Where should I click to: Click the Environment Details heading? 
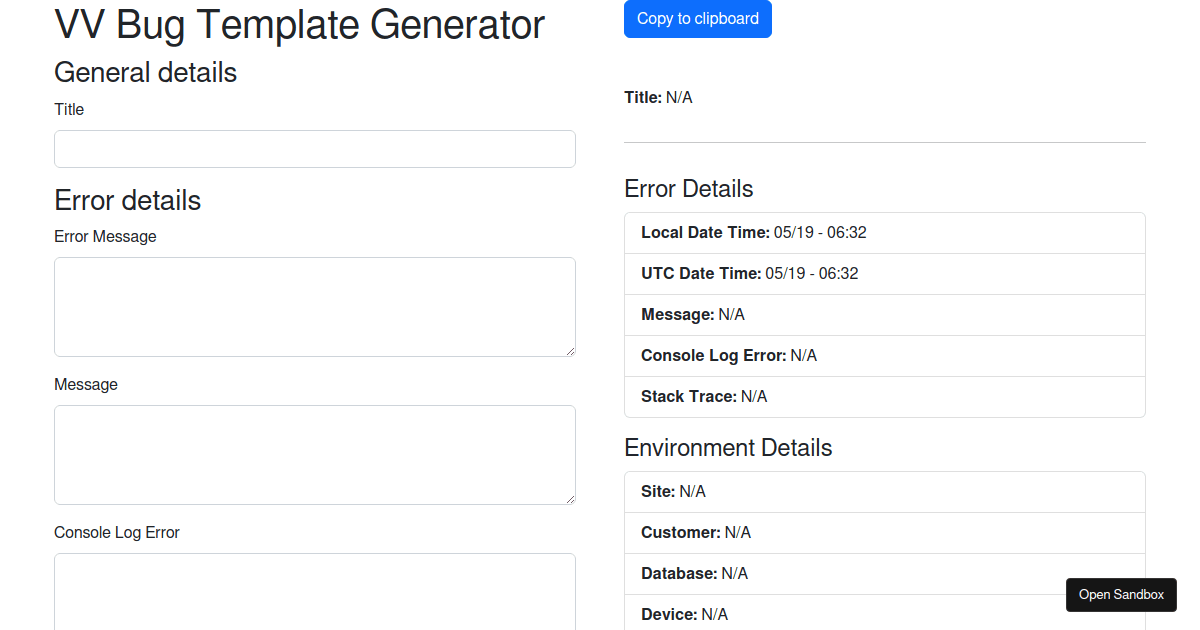(728, 448)
